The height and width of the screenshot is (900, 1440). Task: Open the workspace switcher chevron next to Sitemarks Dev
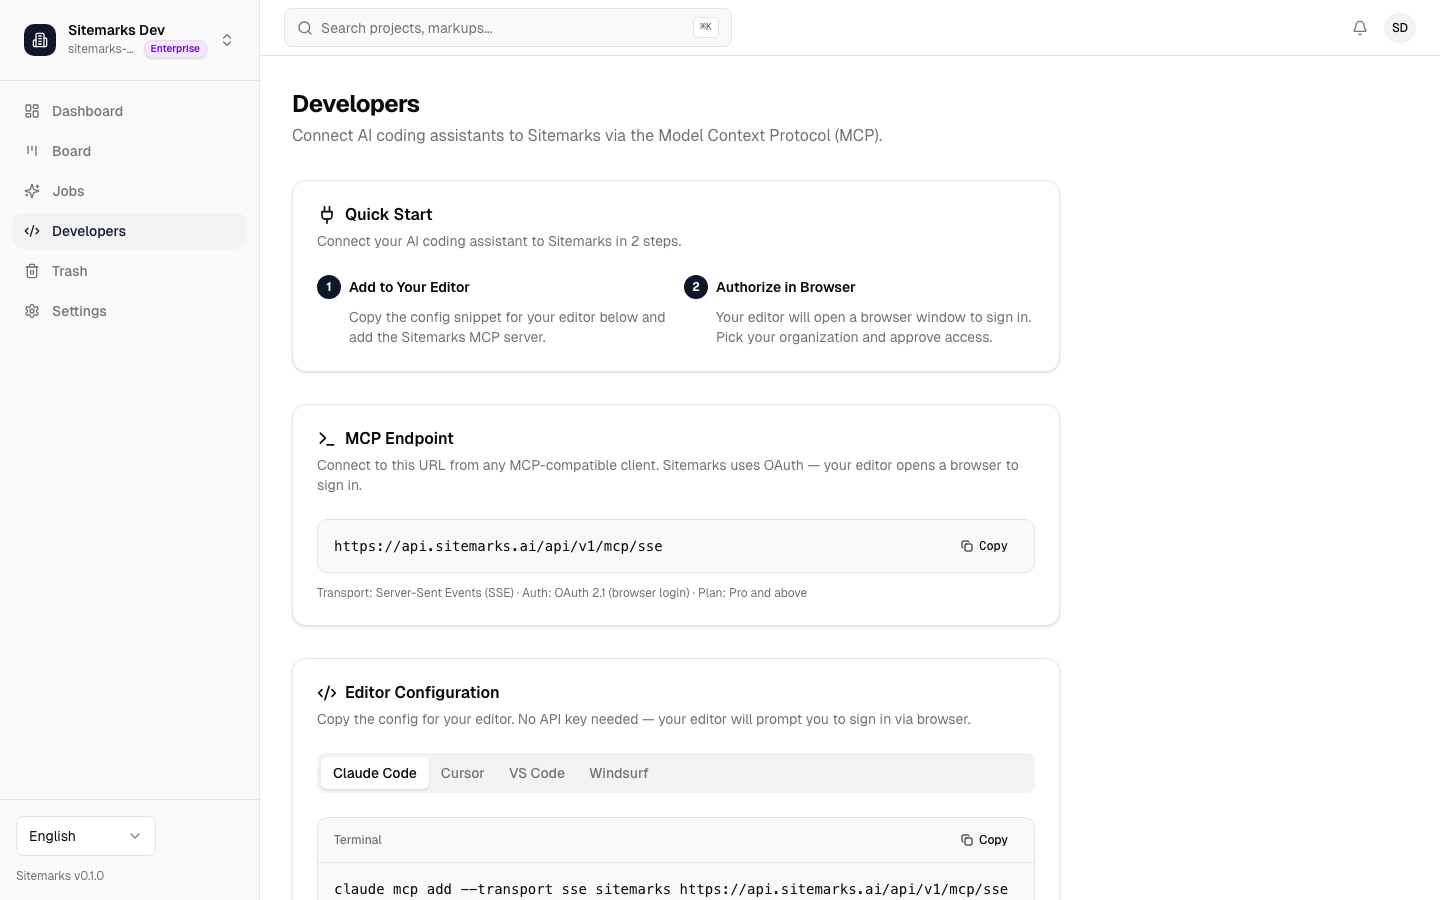pos(227,40)
